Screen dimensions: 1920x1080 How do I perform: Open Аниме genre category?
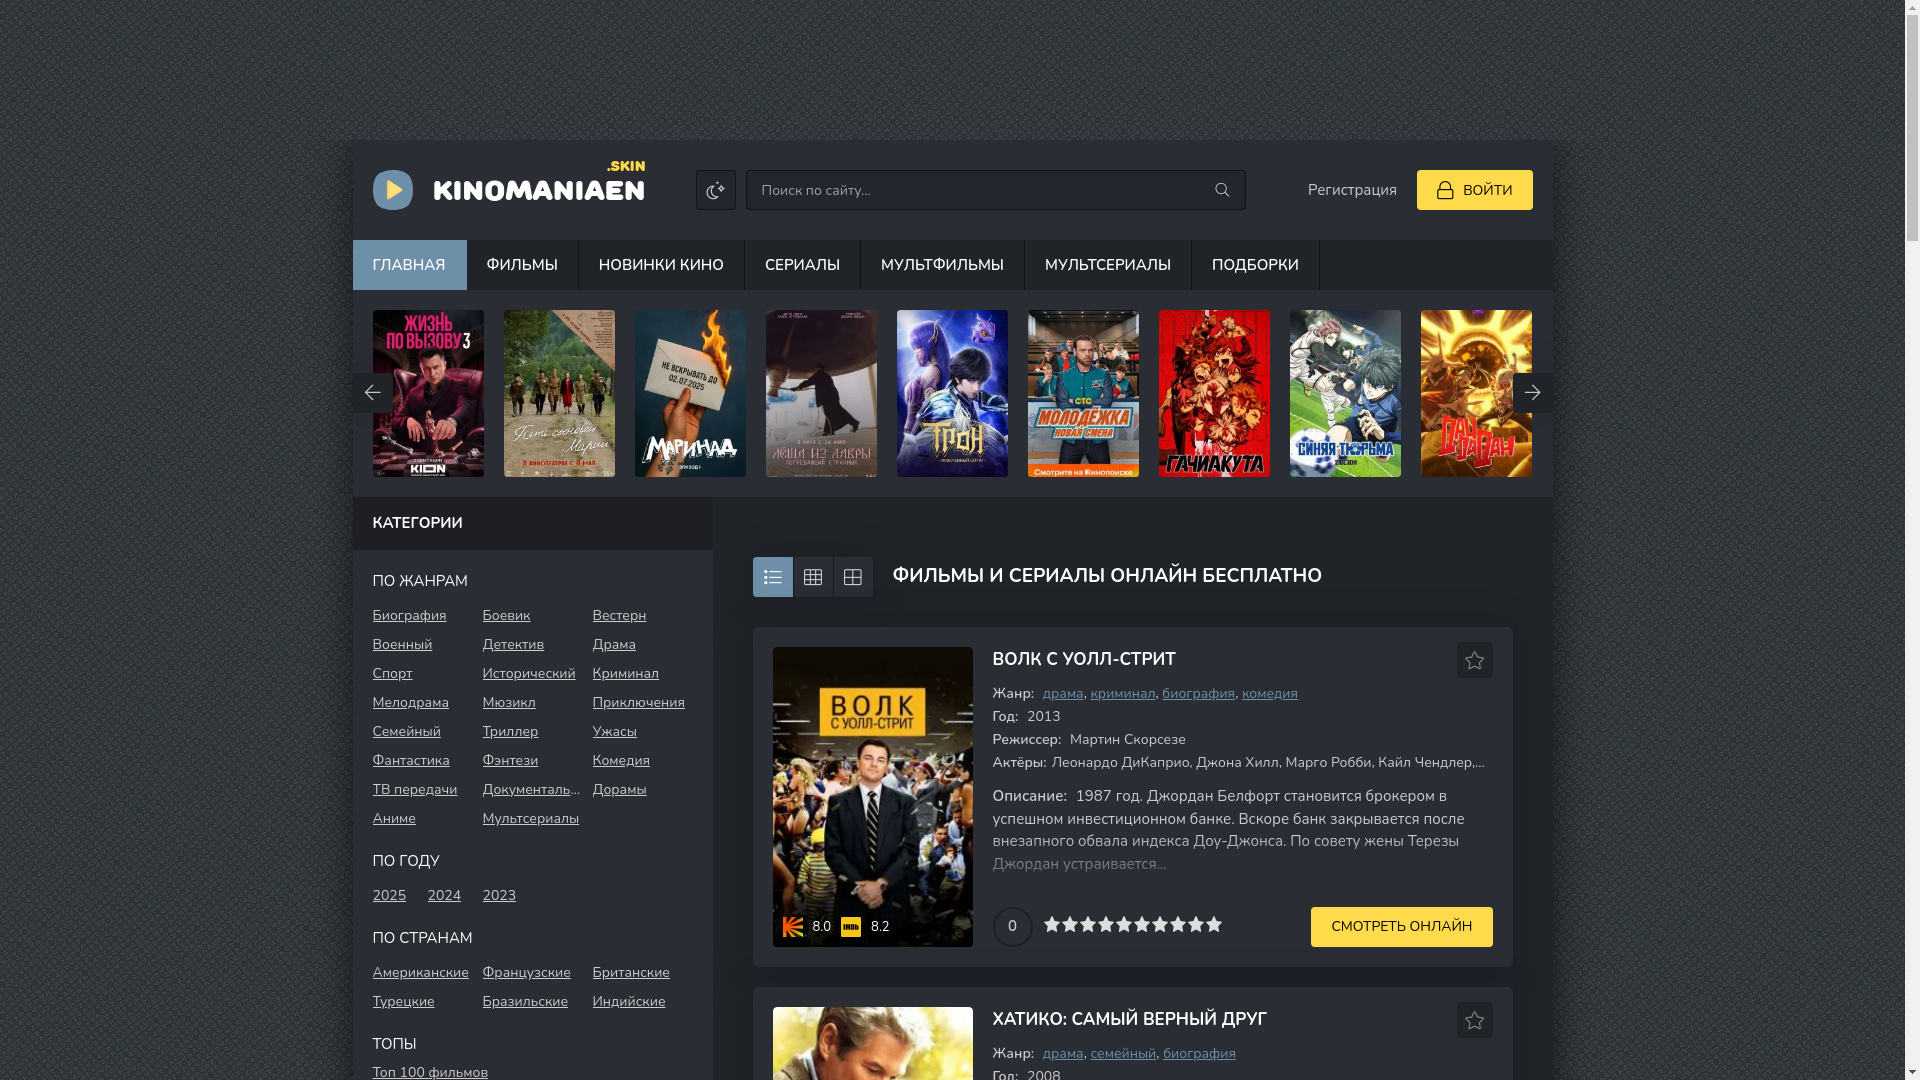click(x=394, y=819)
